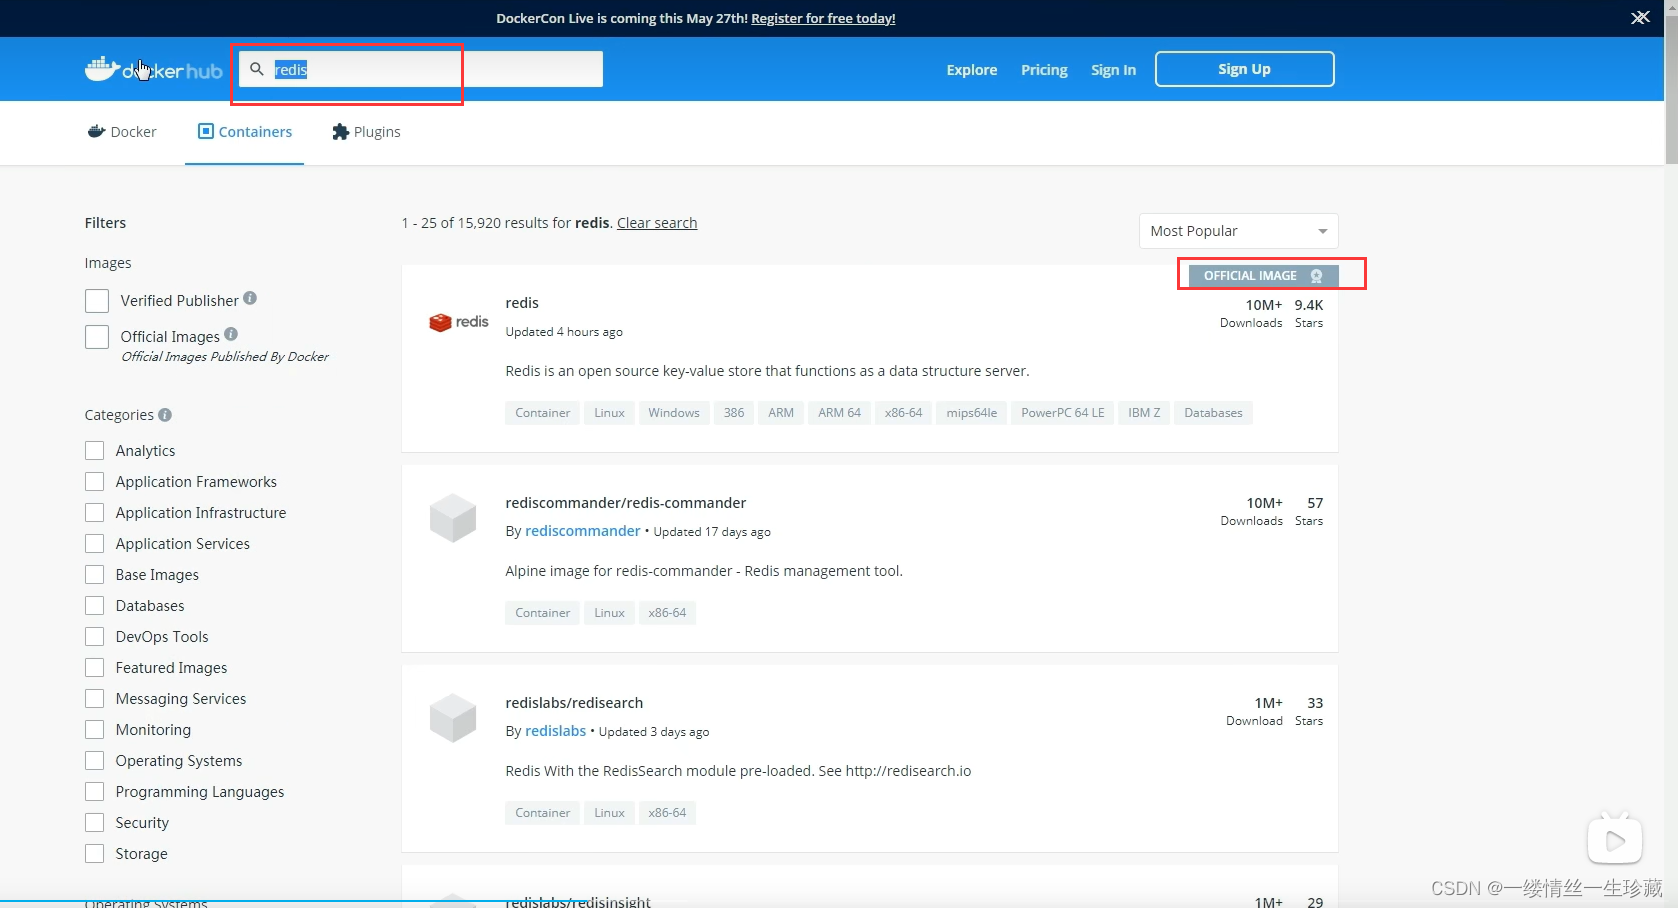Close the DockerCon announcement banner
This screenshot has width=1678, height=908.
[1640, 18]
